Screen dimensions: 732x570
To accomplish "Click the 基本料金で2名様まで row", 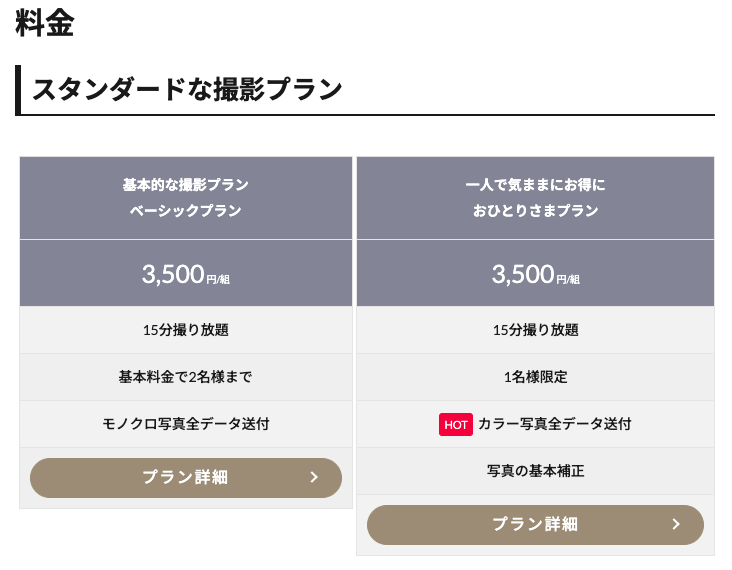I will (186, 377).
